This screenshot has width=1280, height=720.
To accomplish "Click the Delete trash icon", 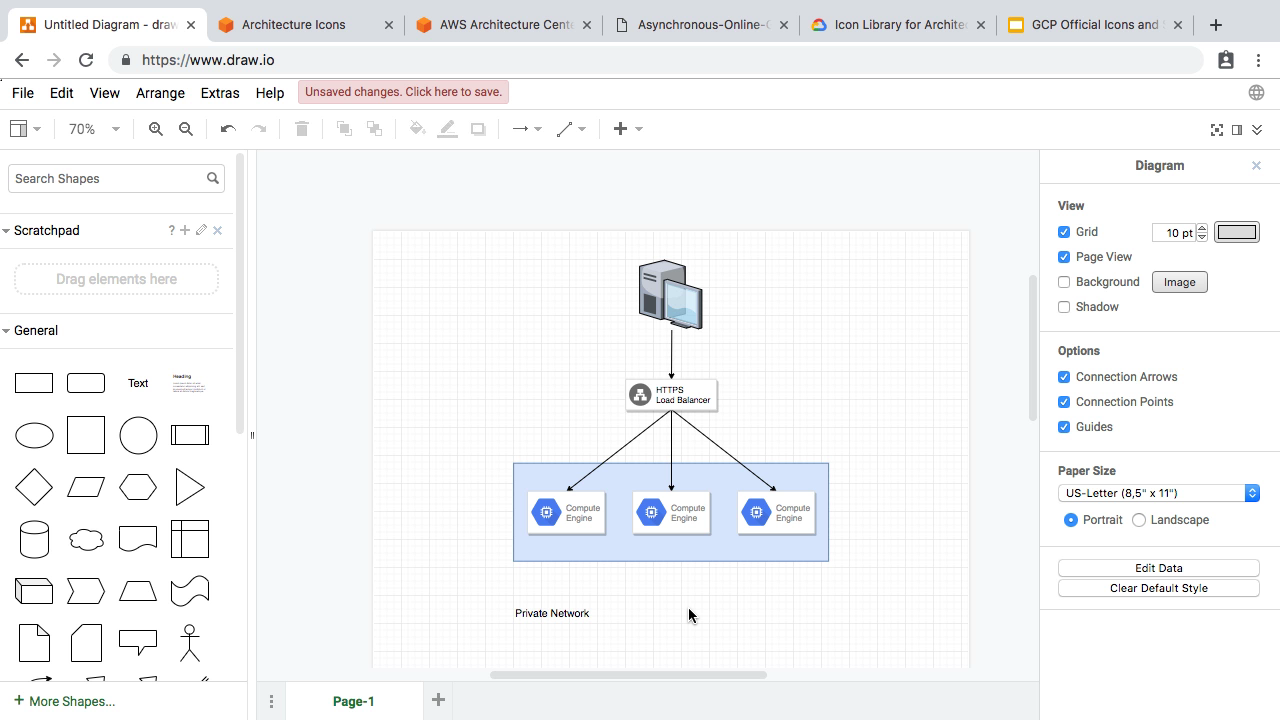I will click(302, 129).
